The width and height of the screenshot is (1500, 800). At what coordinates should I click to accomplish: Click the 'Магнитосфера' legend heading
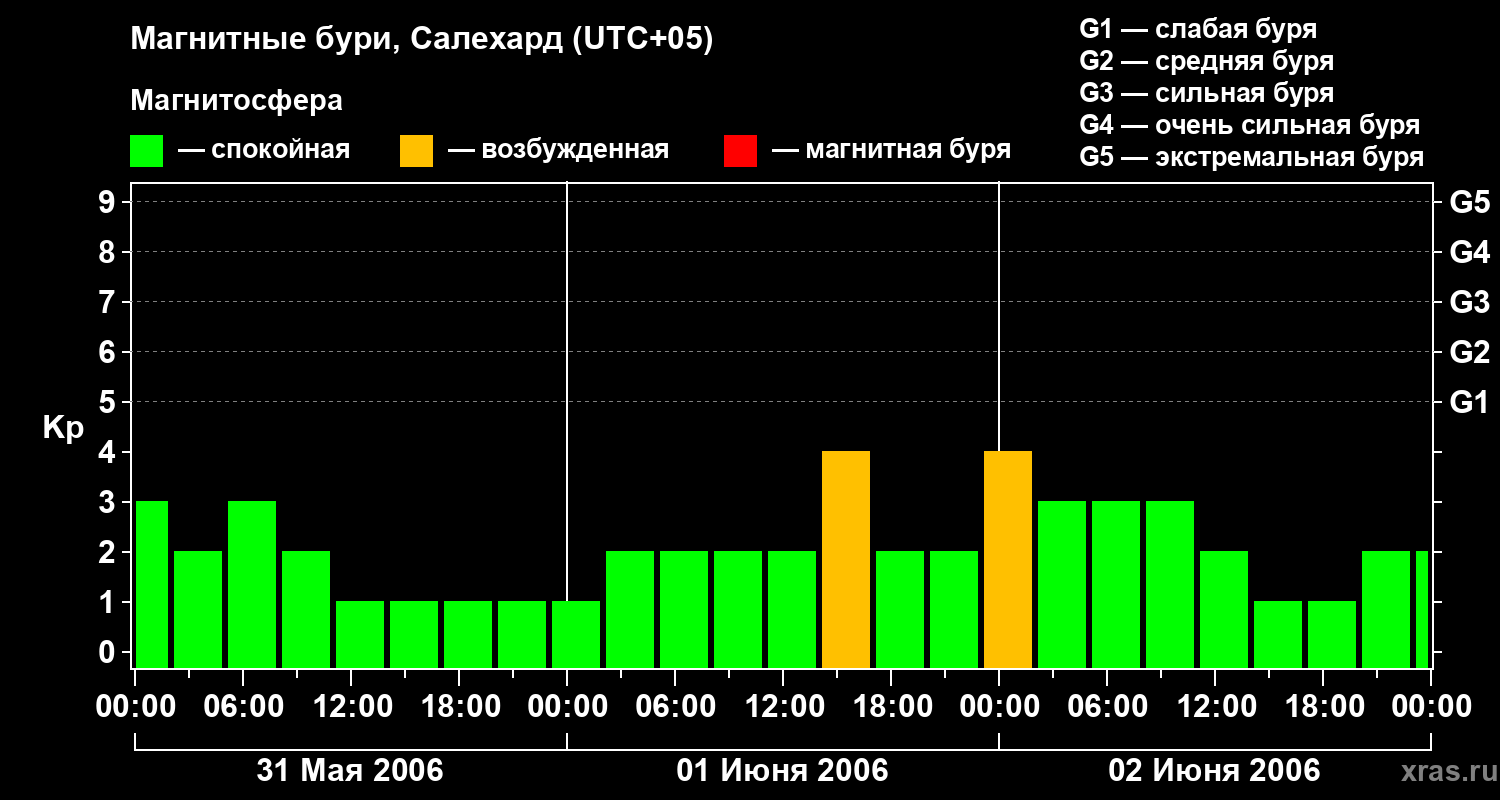click(x=237, y=101)
